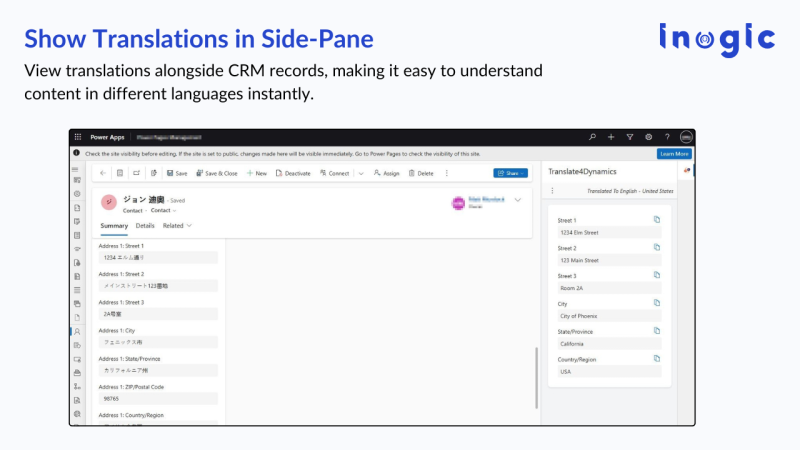Click the help question mark icon

[666, 137]
